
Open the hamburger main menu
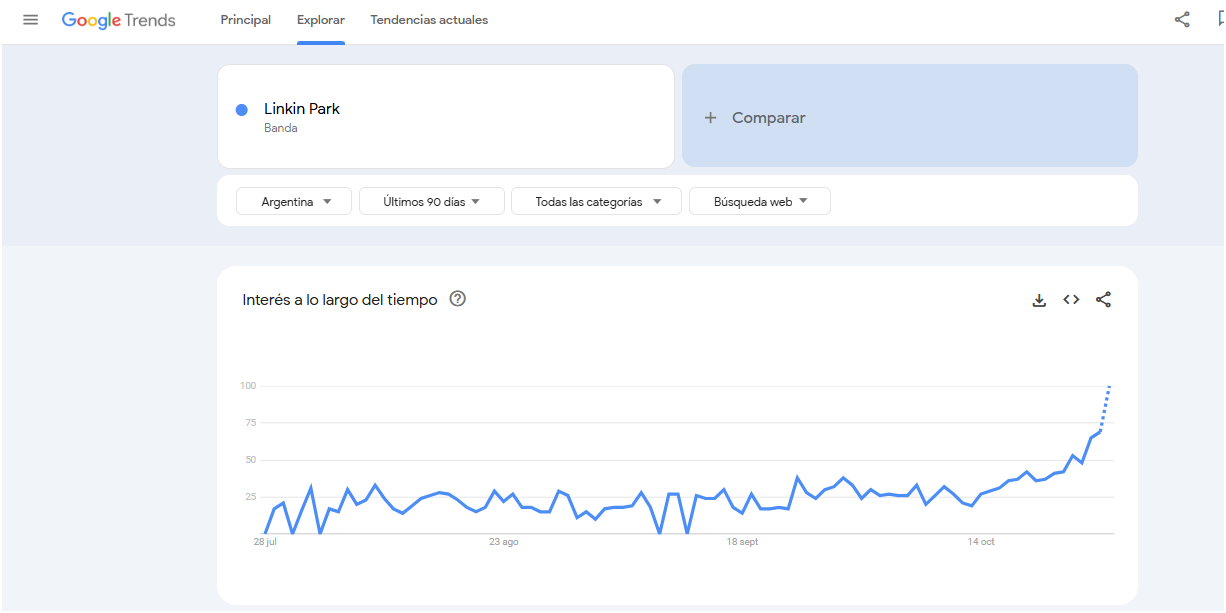coord(31,20)
